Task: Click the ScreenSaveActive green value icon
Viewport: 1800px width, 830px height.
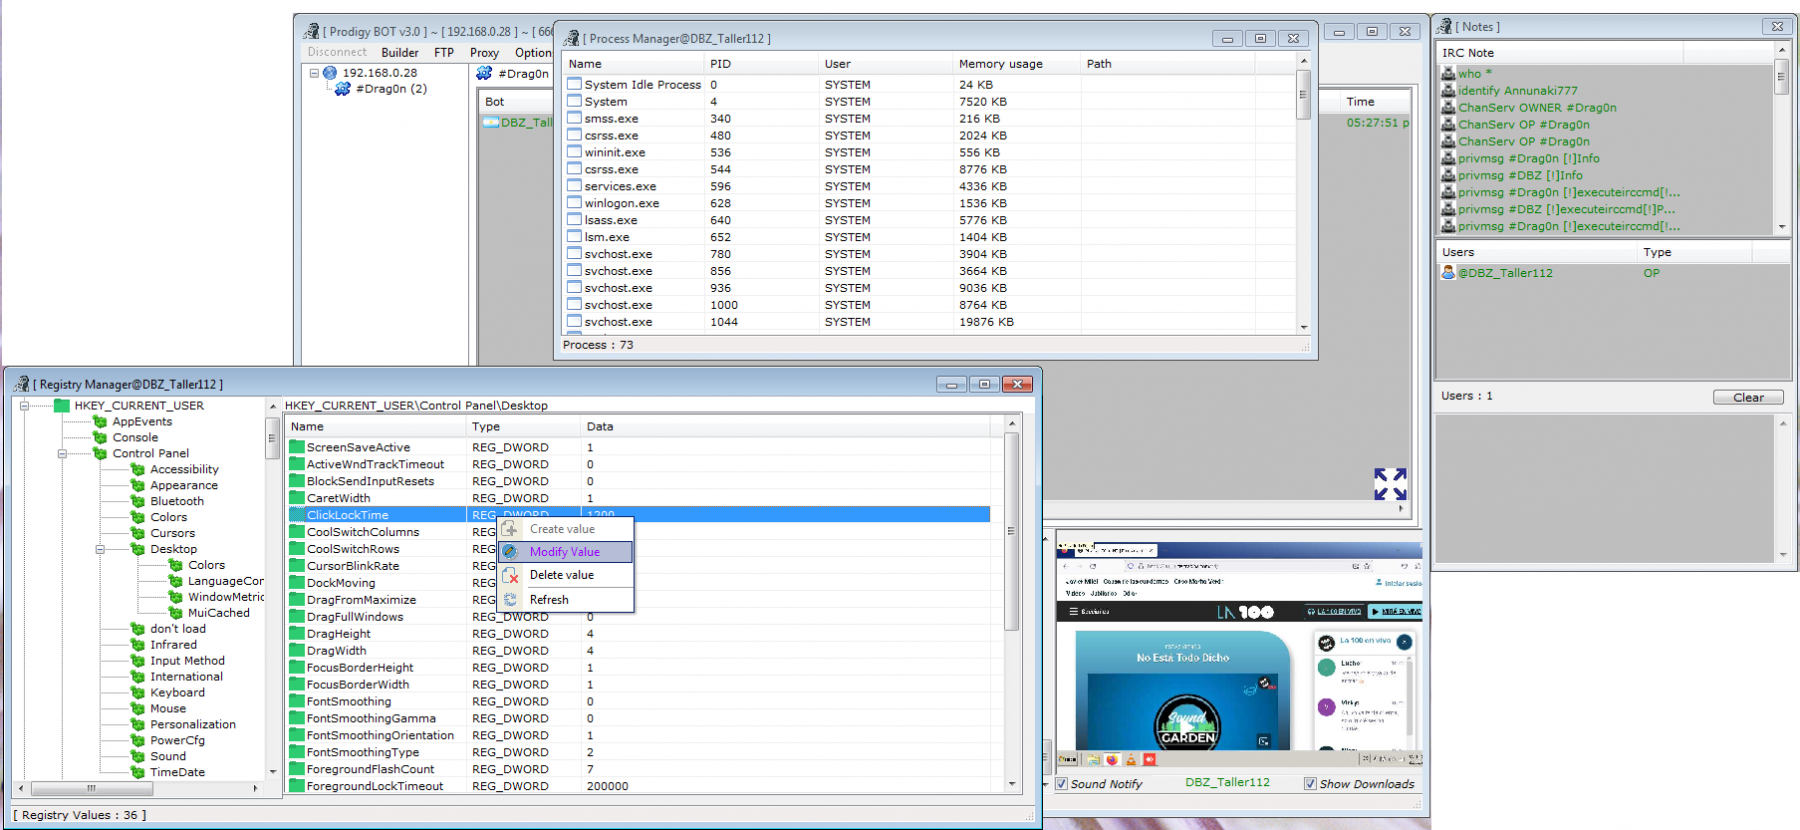Action: tap(297, 448)
